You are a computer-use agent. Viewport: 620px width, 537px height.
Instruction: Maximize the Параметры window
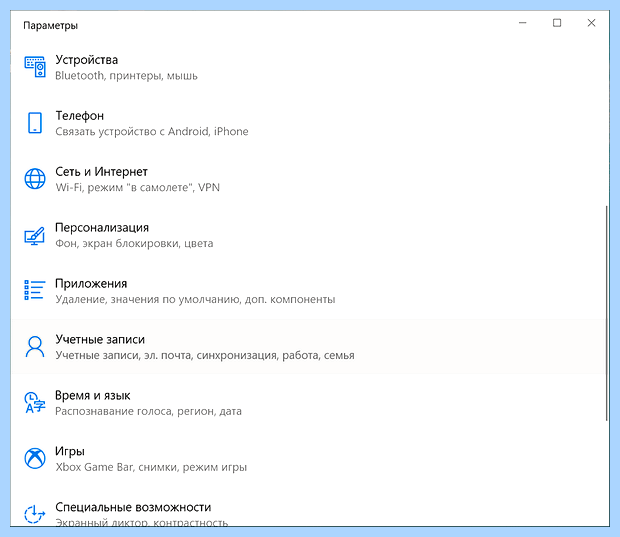[x=557, y=23]
